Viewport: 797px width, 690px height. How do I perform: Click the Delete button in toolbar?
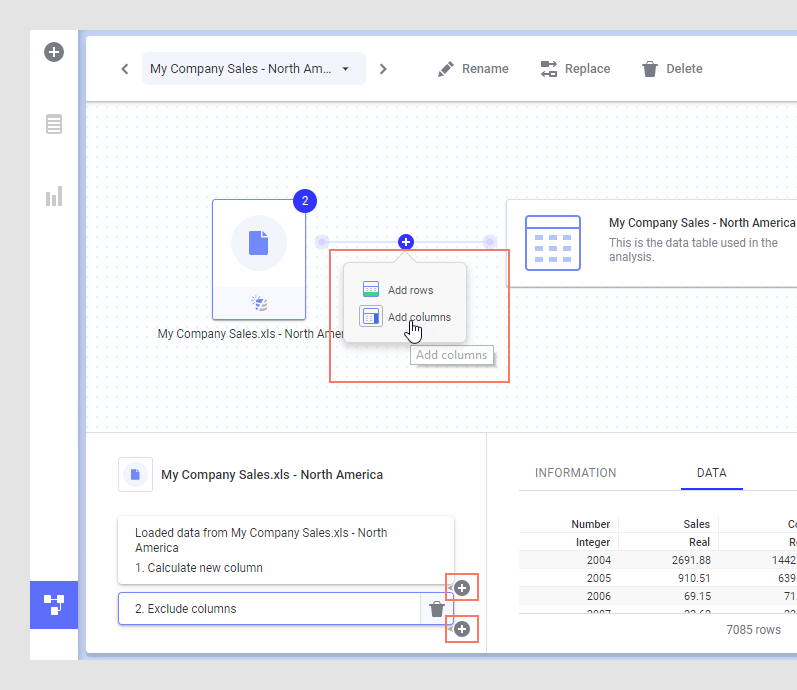pyautogui.click(x=672, y=69)
